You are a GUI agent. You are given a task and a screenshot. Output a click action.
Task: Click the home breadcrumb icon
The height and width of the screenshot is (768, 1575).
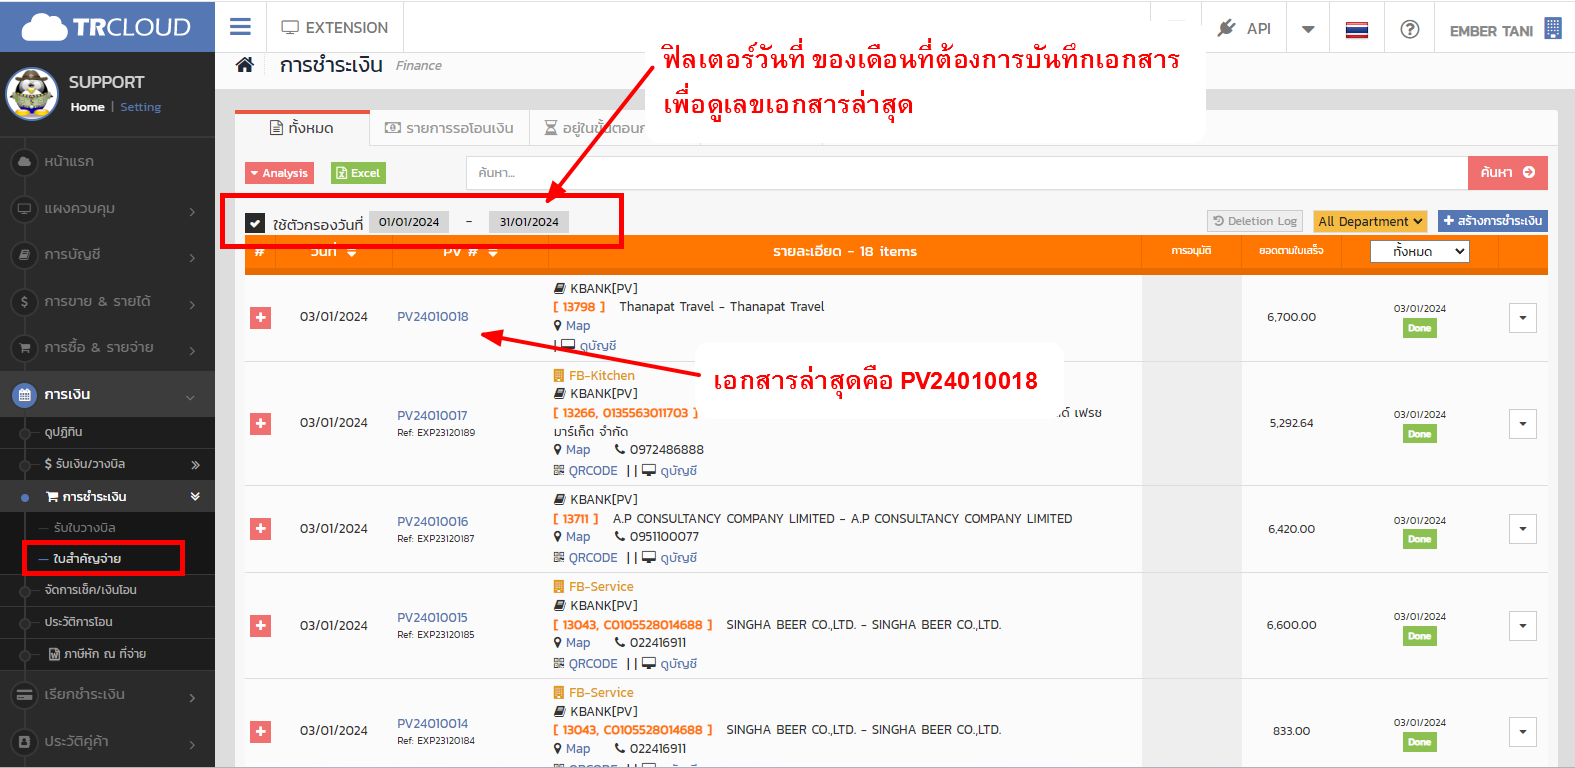click(245, 65)
